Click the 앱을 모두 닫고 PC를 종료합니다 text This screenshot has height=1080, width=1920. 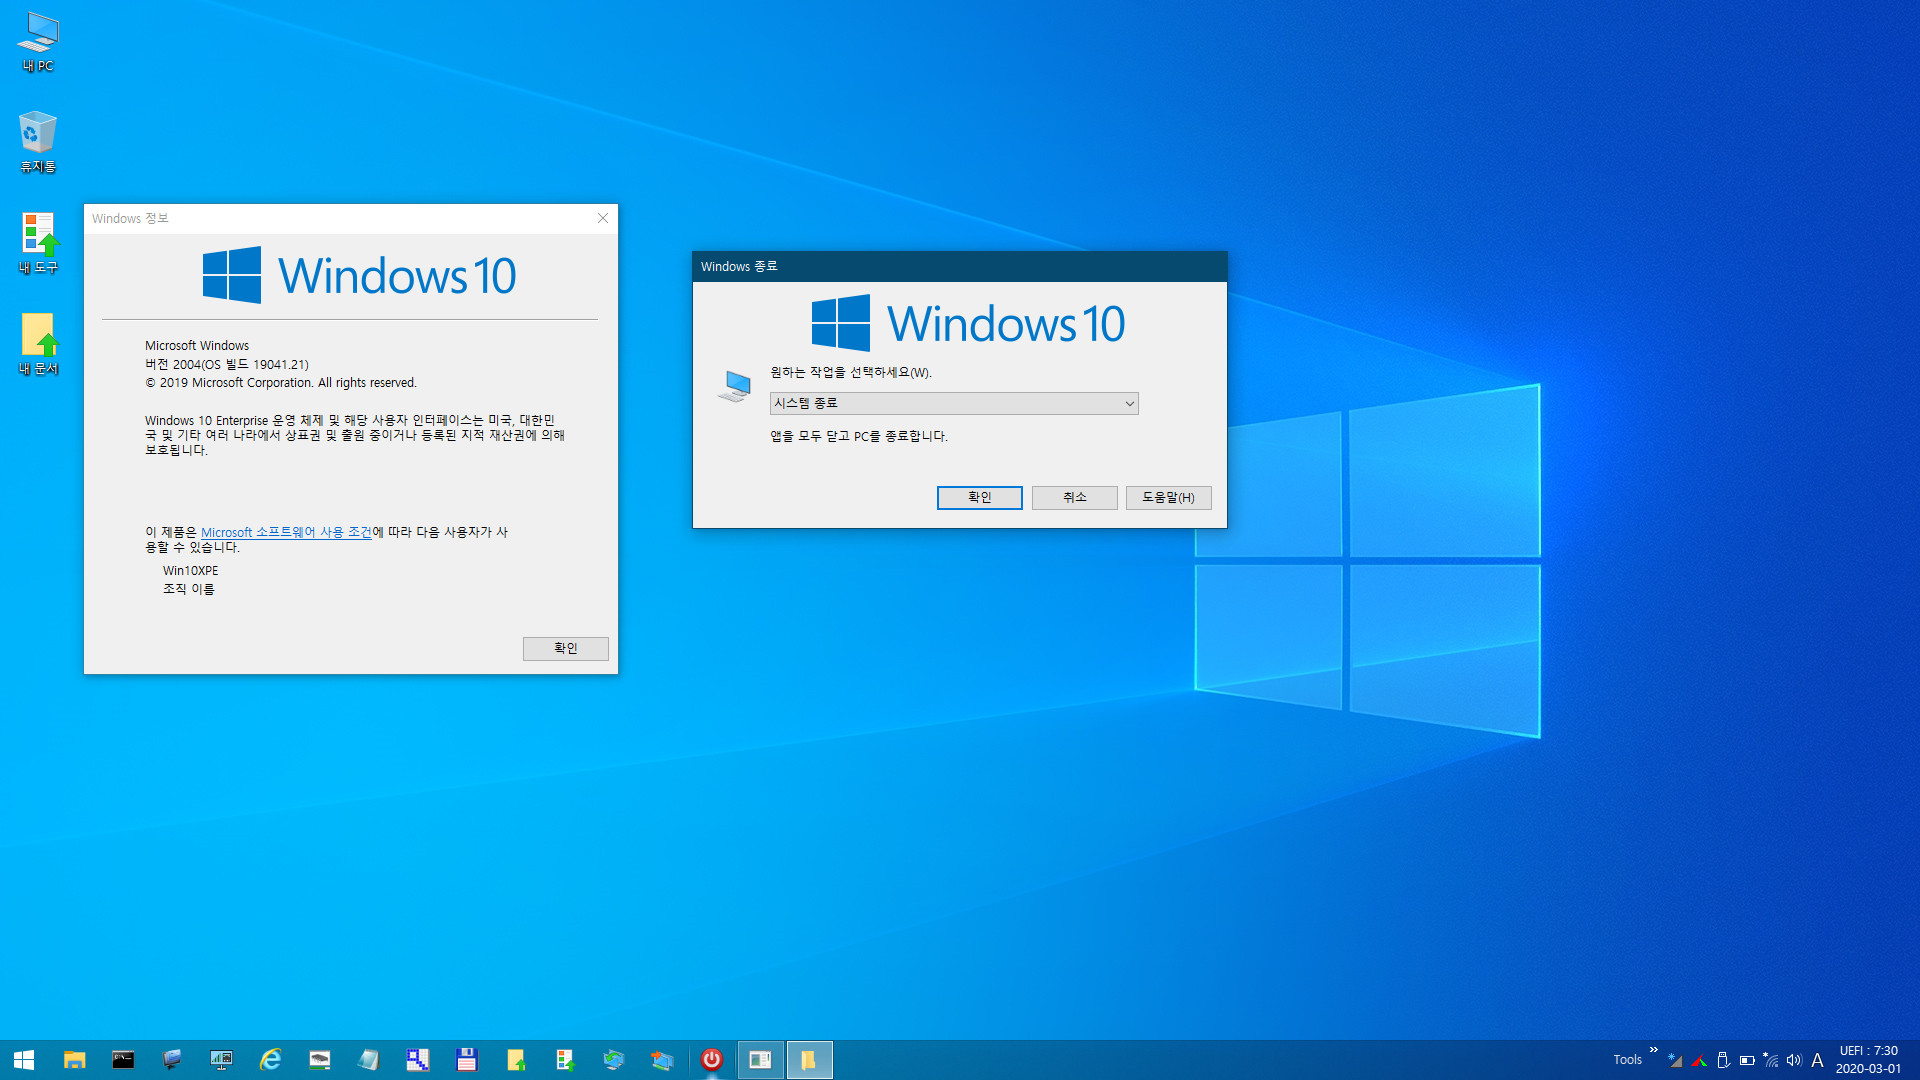858,437
